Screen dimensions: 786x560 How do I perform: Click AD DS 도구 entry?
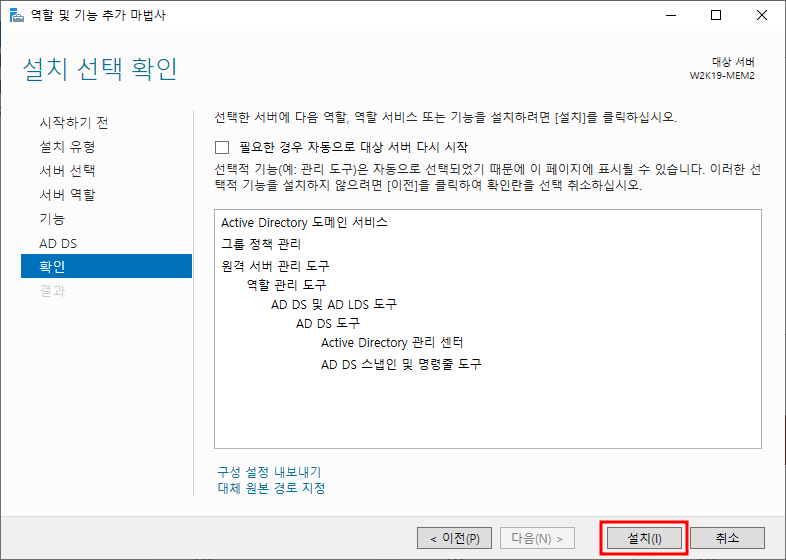328,323
